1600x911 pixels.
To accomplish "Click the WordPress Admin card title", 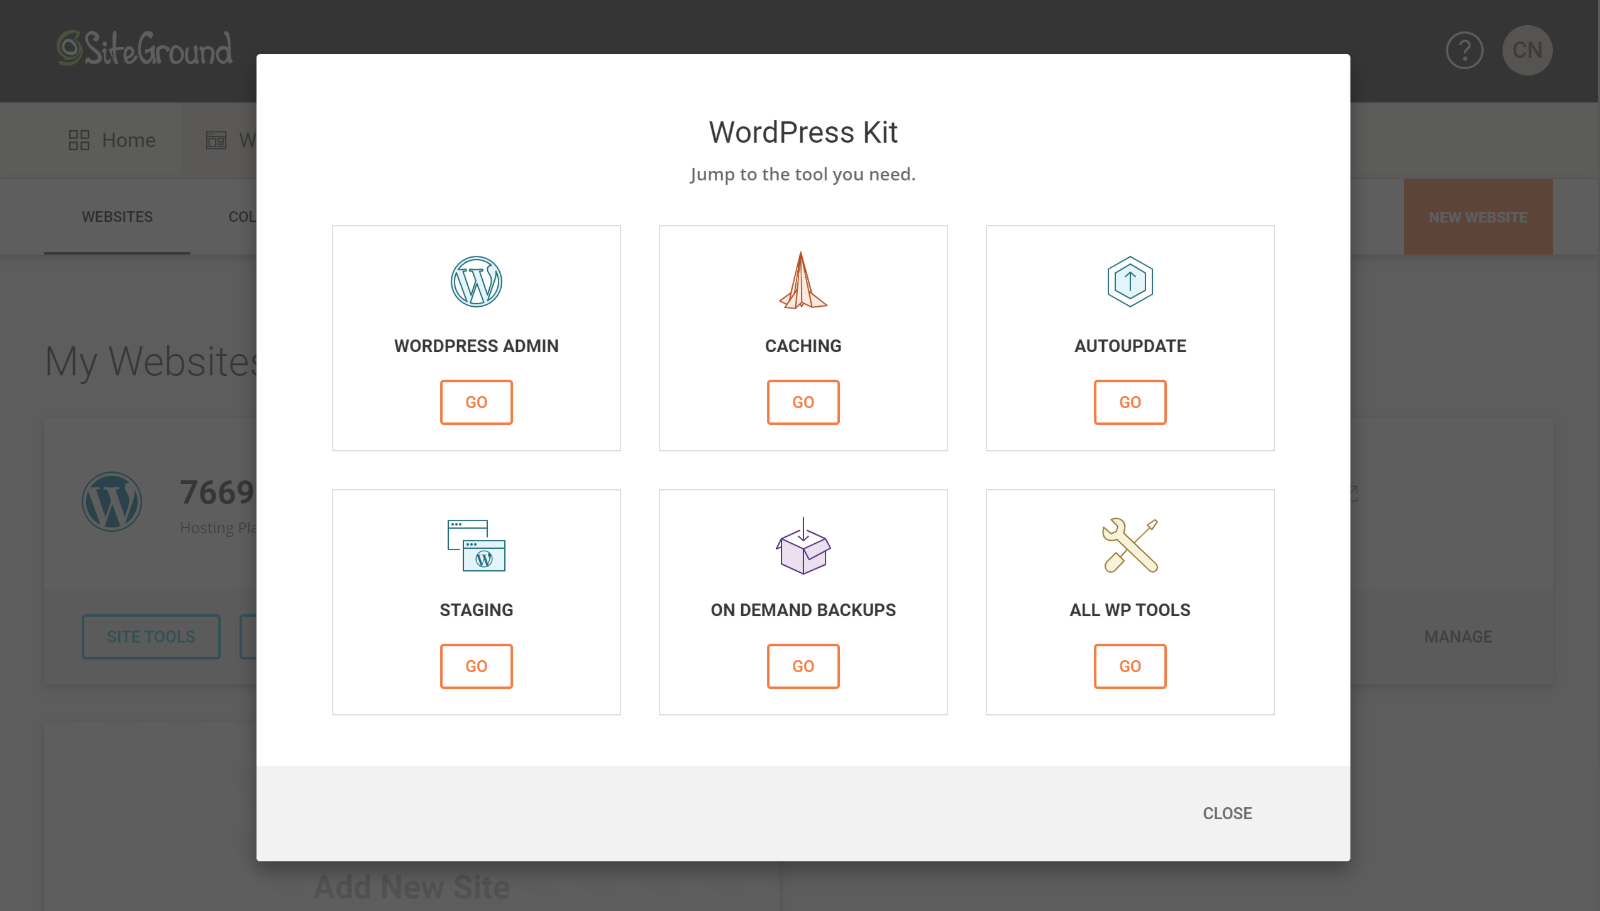I will click(x=476, y=346).
